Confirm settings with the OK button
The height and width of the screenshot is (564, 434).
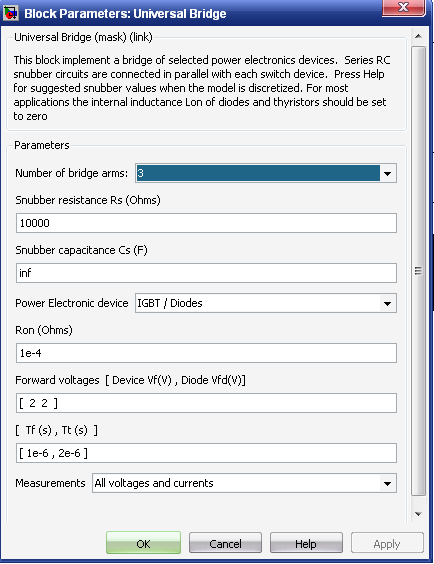[x=143, y=543]
